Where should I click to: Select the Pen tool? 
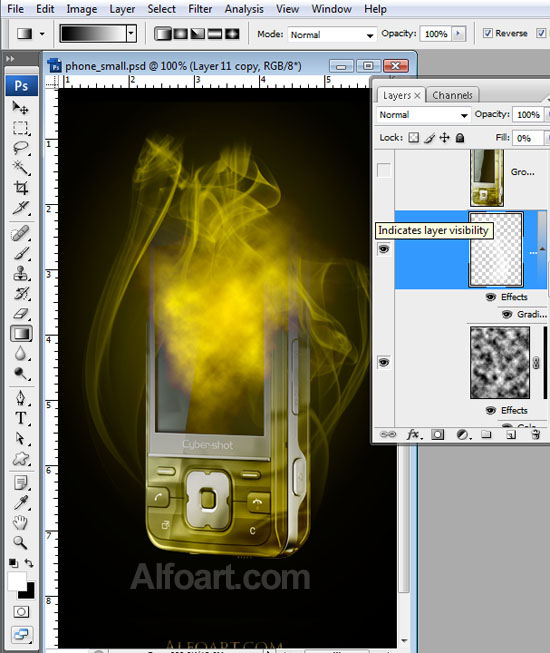[x=20, y=398]
